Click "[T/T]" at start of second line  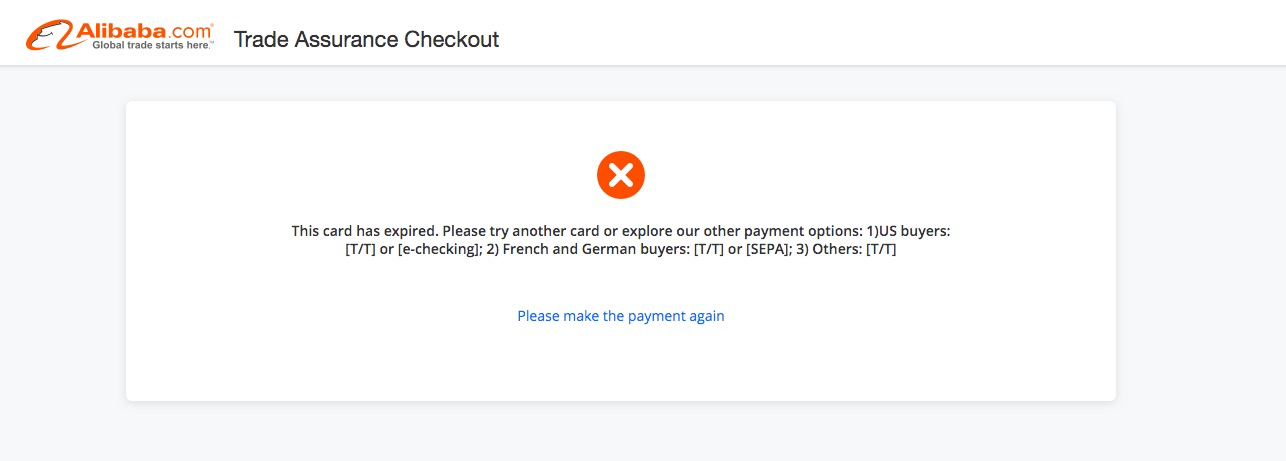point(360,250)
